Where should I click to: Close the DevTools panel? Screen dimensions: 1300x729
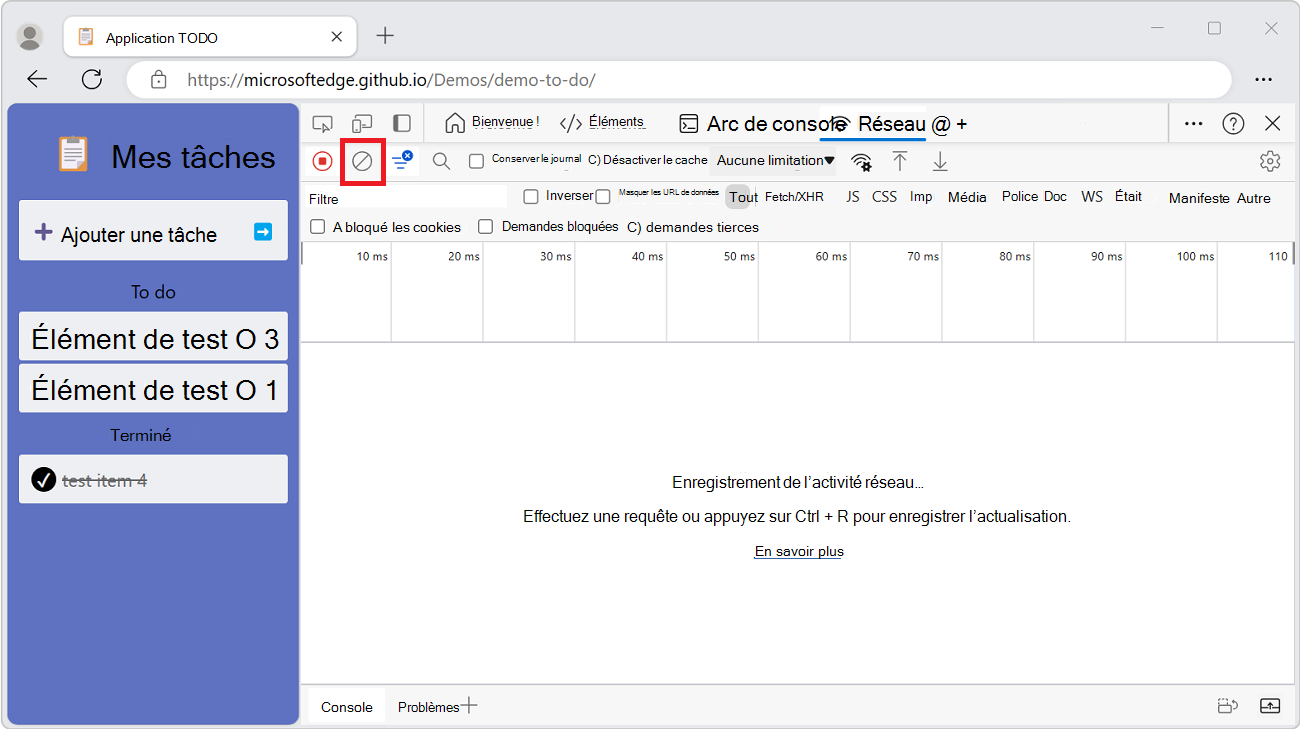point(1272,123)
